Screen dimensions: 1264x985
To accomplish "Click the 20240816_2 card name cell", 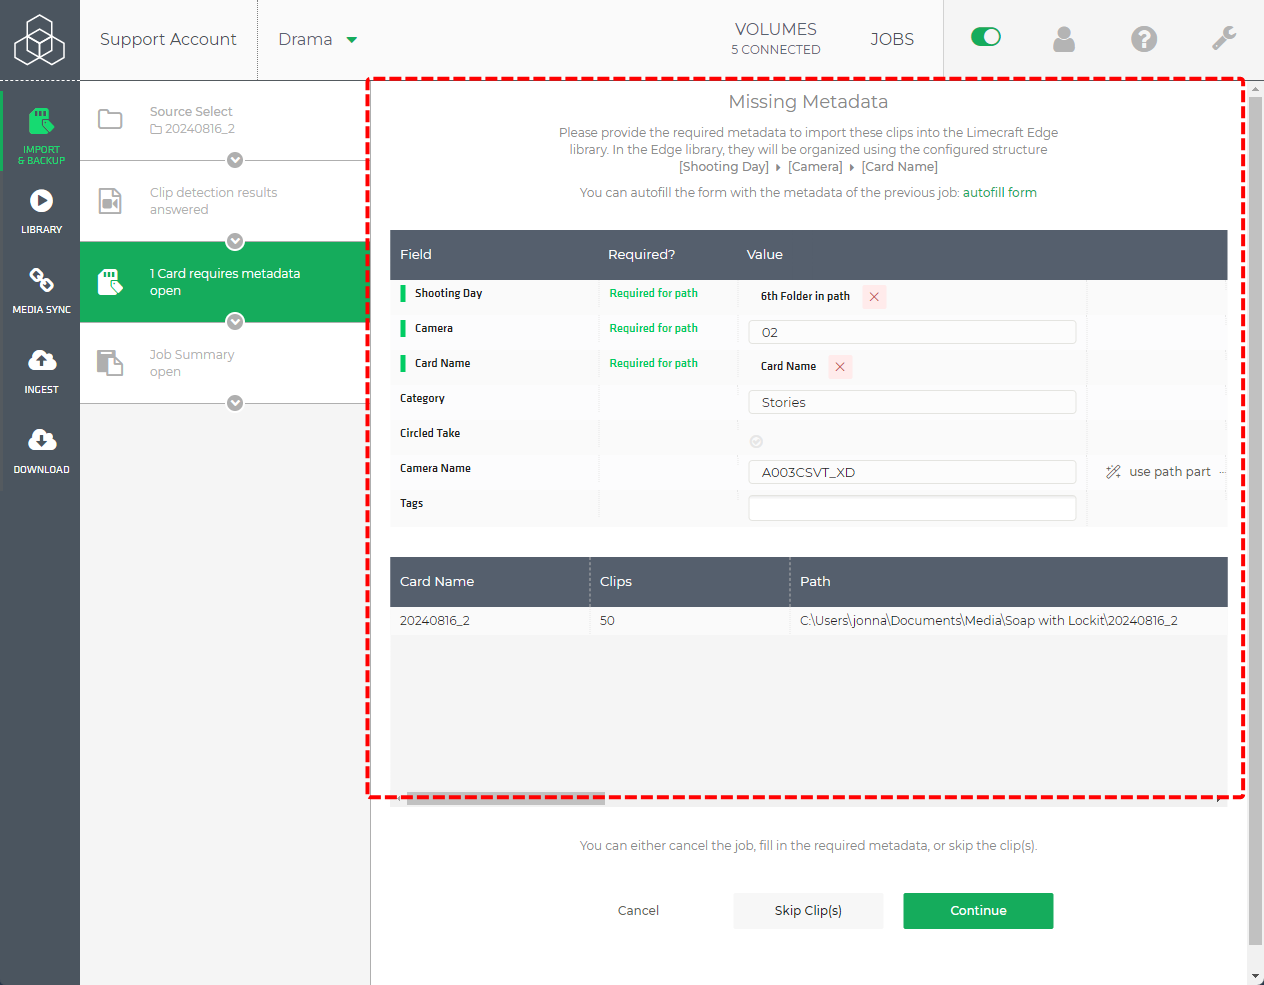I will click(x=435, y=621).
